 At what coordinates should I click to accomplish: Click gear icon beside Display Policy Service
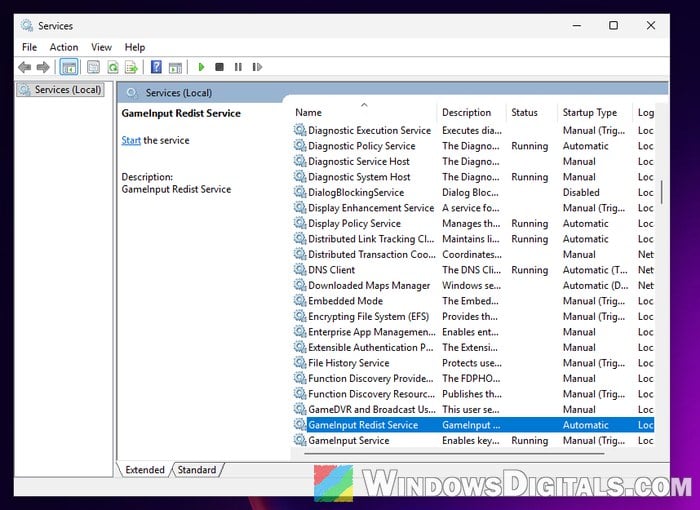pos(300,223)
